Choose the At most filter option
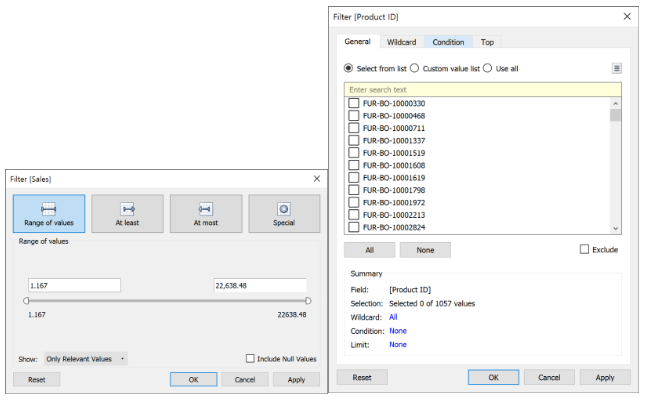Screen dimensions: 648x404 click(206, 214)
